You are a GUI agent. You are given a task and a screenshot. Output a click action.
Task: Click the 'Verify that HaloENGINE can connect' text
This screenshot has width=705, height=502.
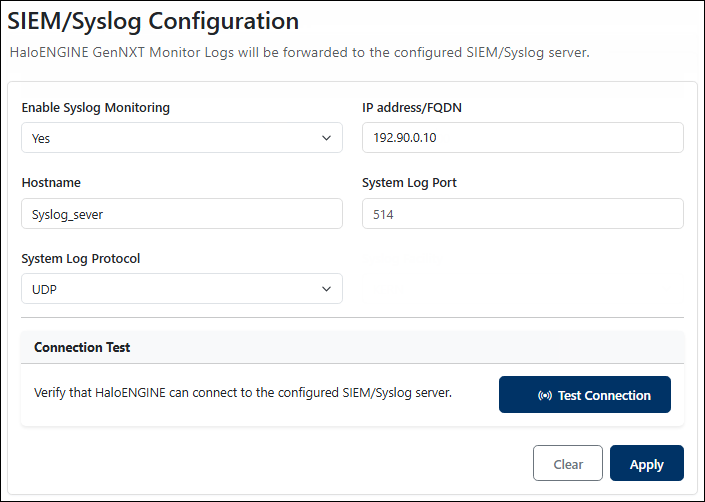[x=243, y=392]
